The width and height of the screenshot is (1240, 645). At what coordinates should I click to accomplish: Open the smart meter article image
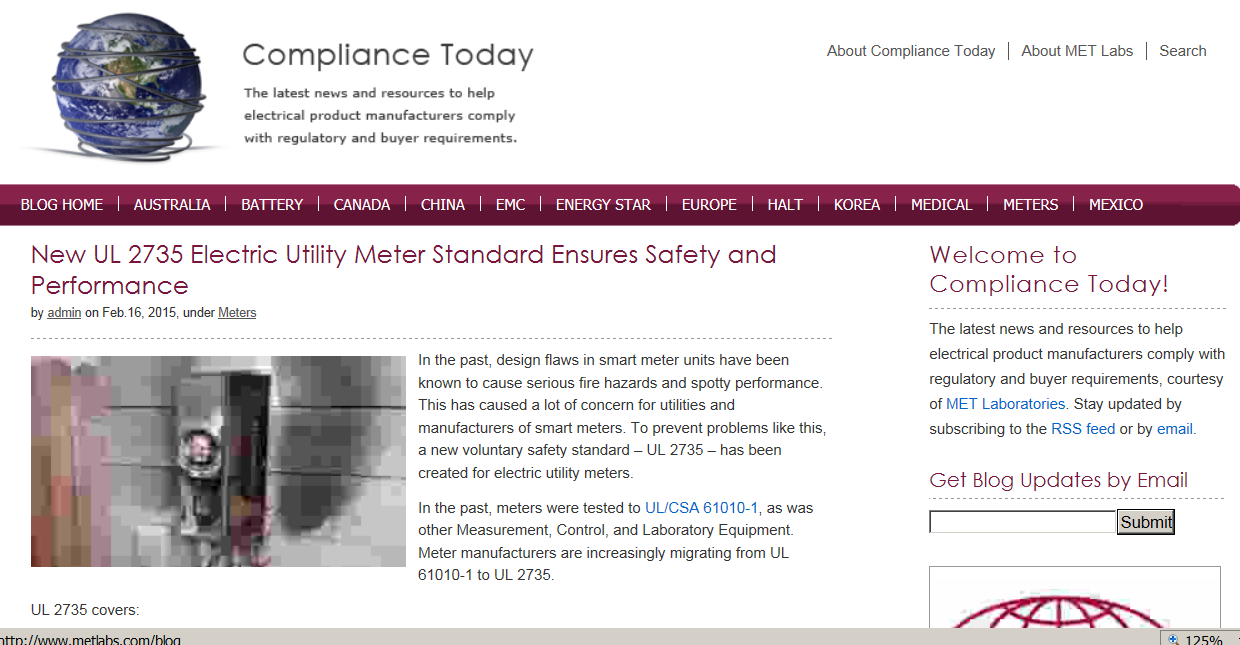(x=218, y=461)
